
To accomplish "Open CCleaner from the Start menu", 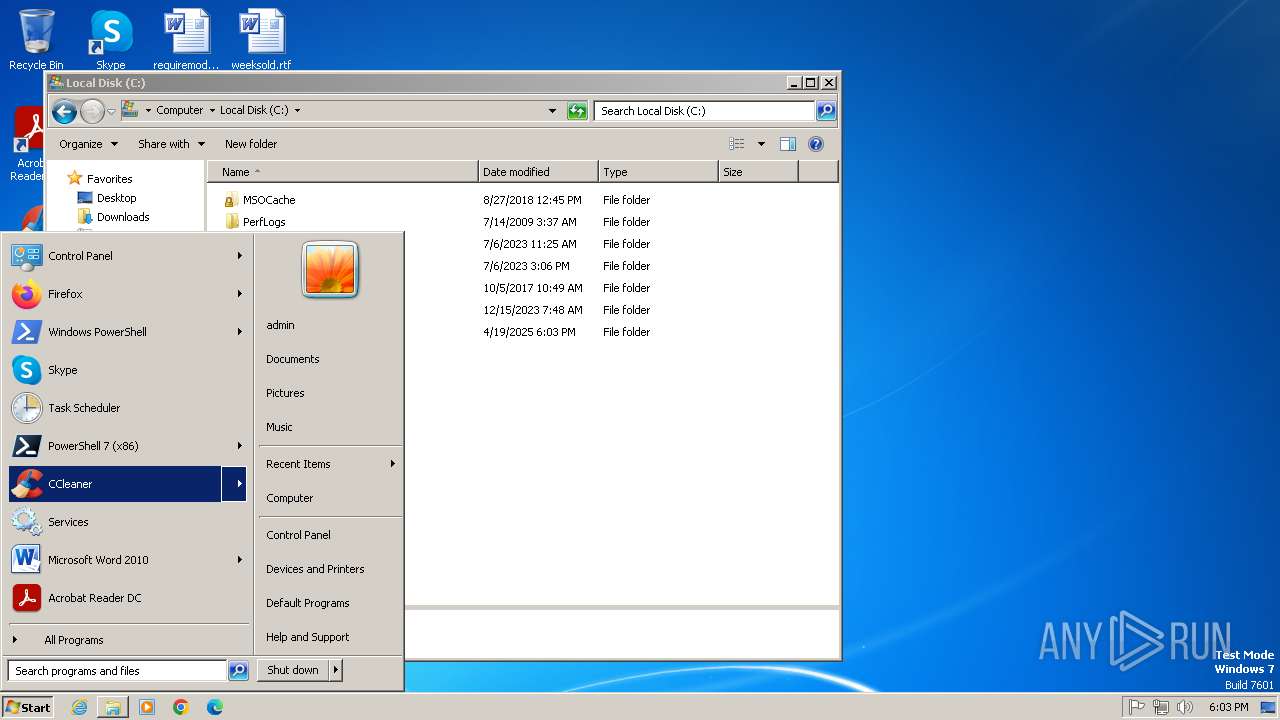I will (x=115, y=484).
